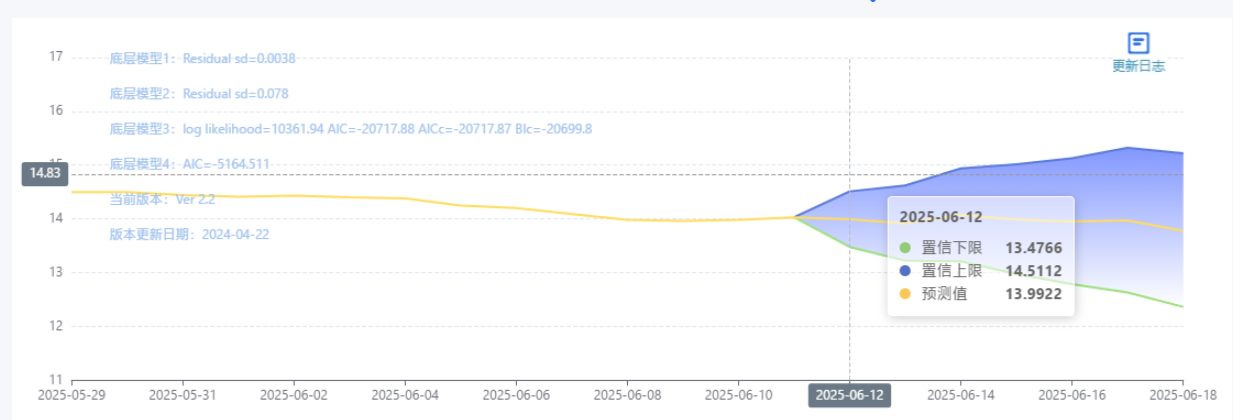
Task: Click 版本更新日期 2024-04-22 text
Action: coord(189,235)
